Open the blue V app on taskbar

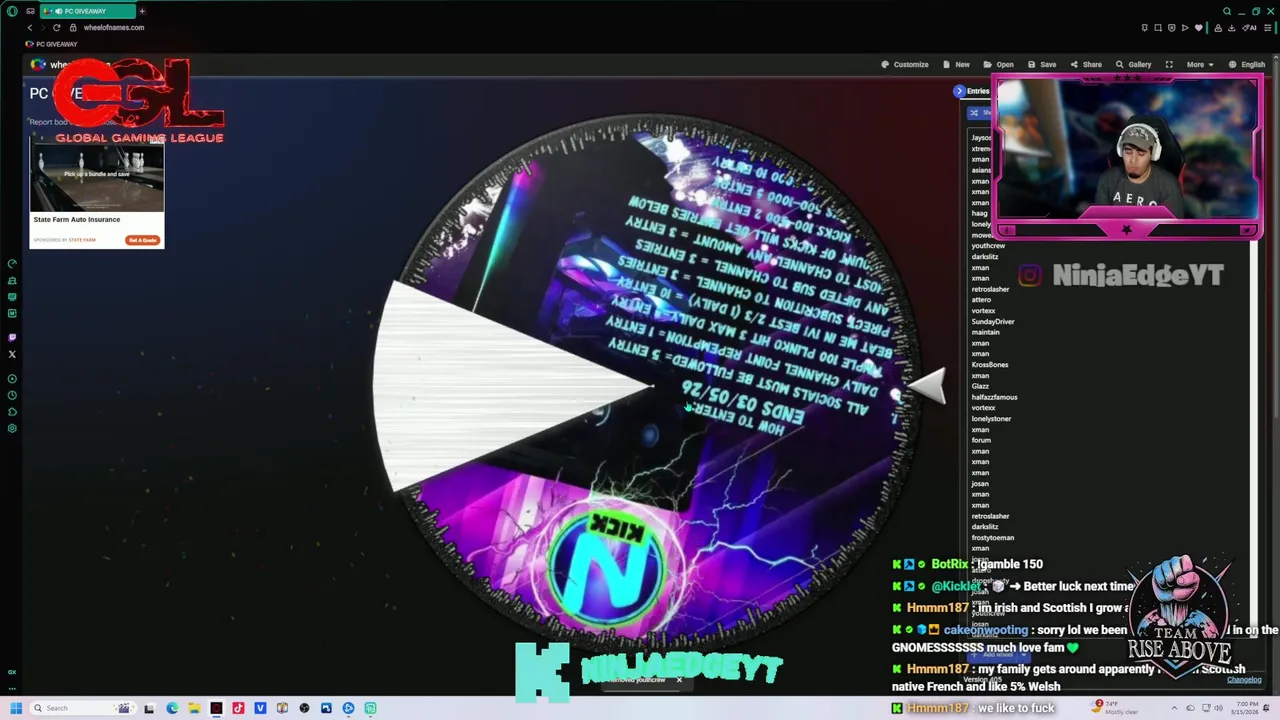260,708
